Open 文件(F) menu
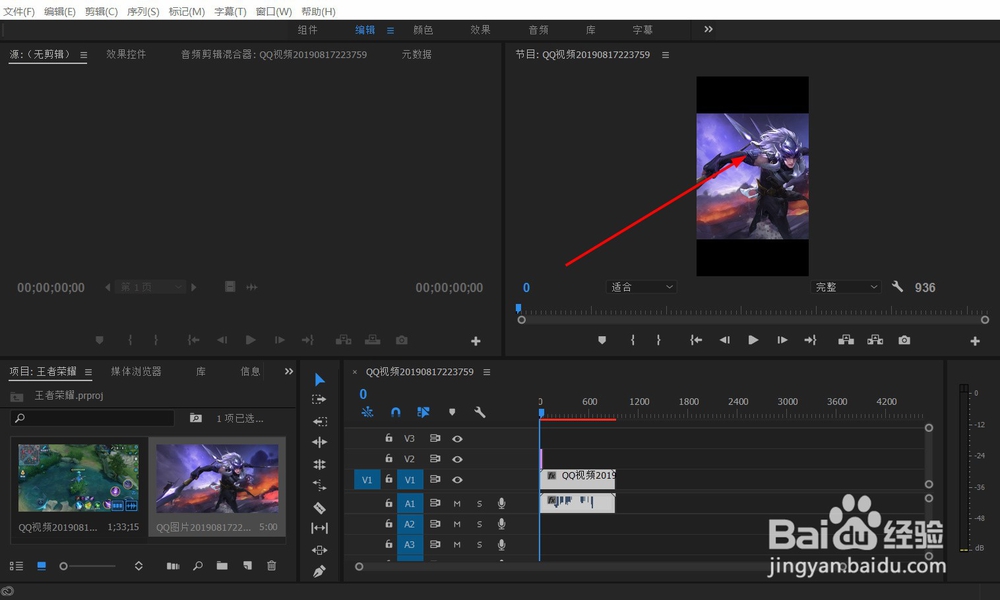1000x600 pixels. (19, 11)
